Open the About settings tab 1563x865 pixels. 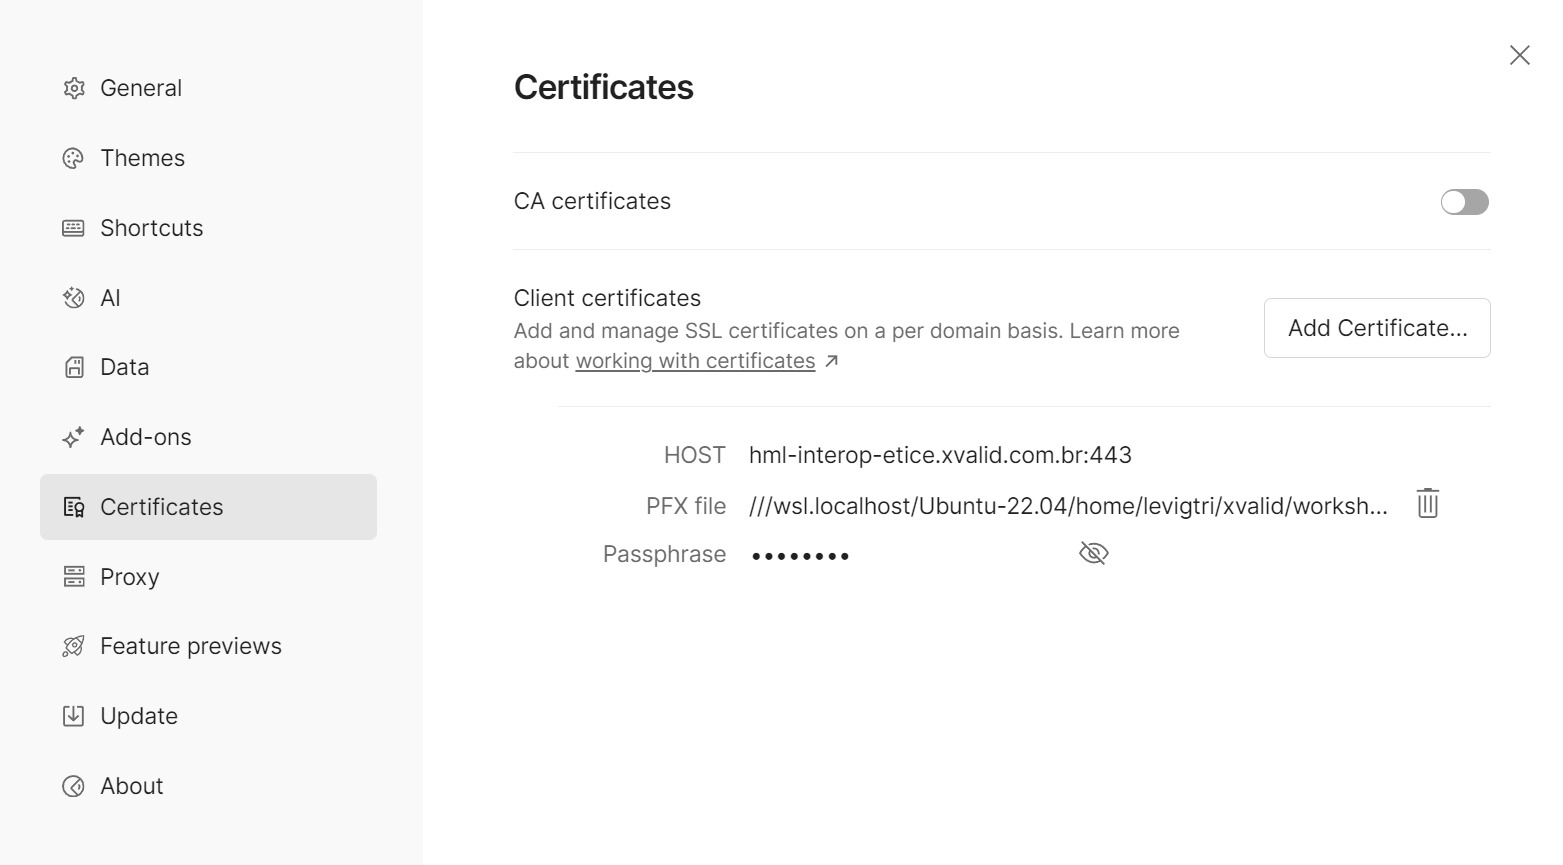click(131, 786)
